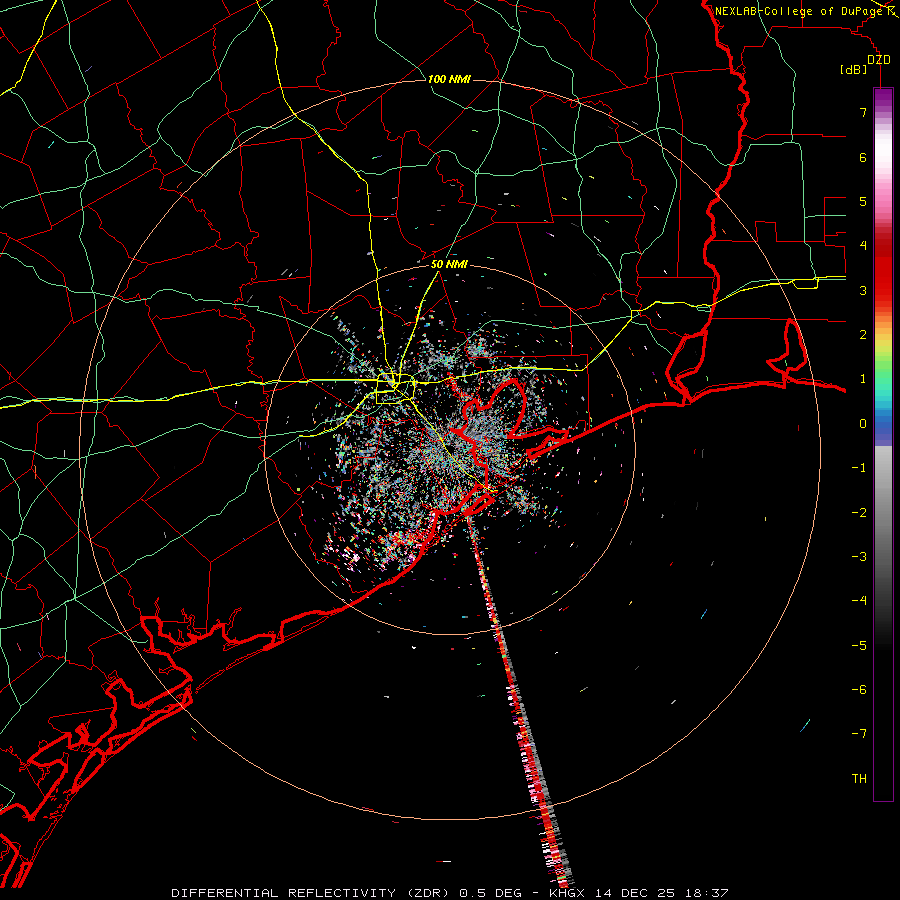Image resolution: width=900 pixels, height=900 pixels.
Task: Click the 100 NMI range ring label
Action: click(x=449, y=79)
